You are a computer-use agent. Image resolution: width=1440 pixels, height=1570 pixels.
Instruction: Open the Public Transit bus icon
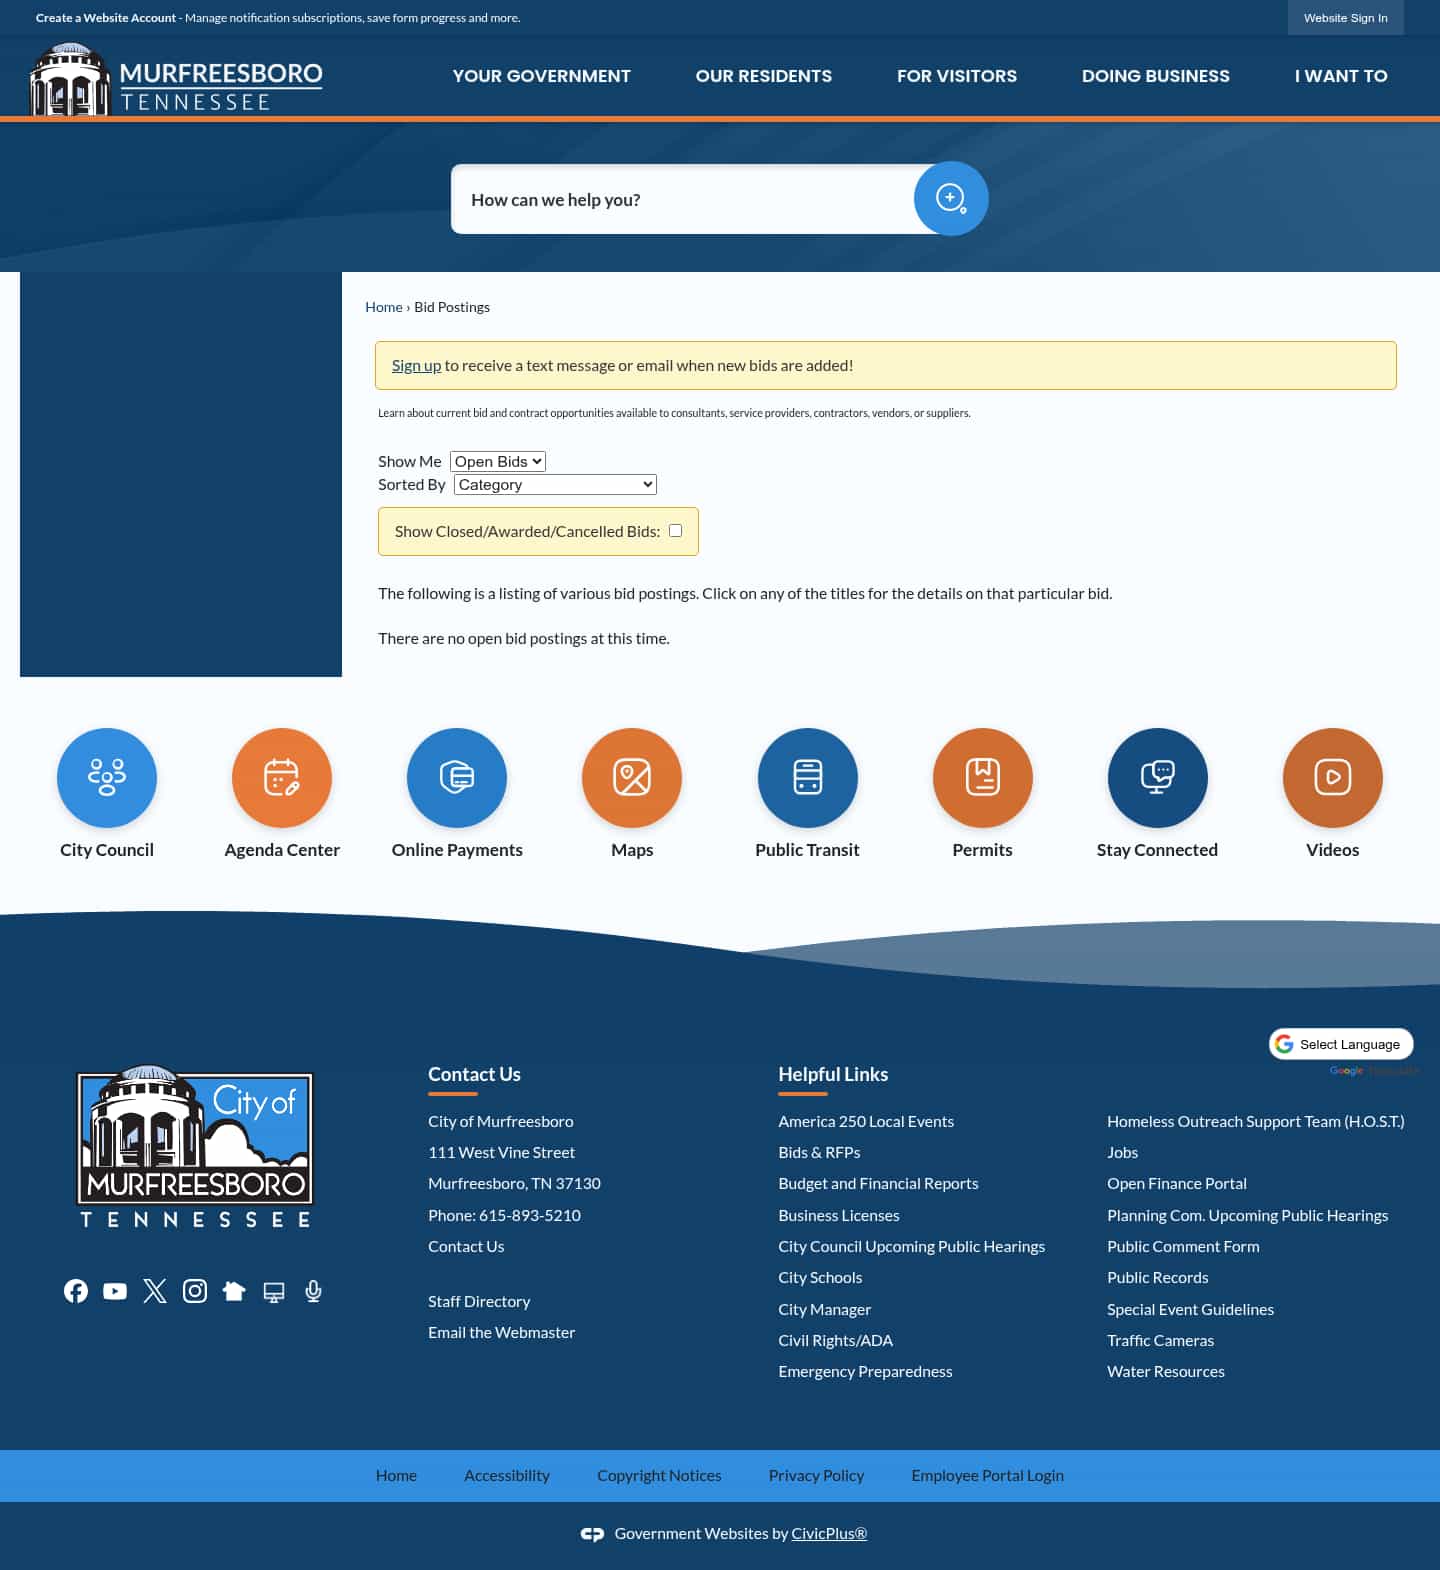pos(808,778)
